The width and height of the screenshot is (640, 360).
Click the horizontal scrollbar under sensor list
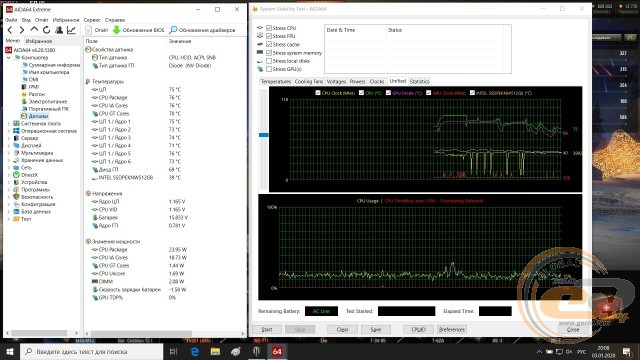[141, 333]
